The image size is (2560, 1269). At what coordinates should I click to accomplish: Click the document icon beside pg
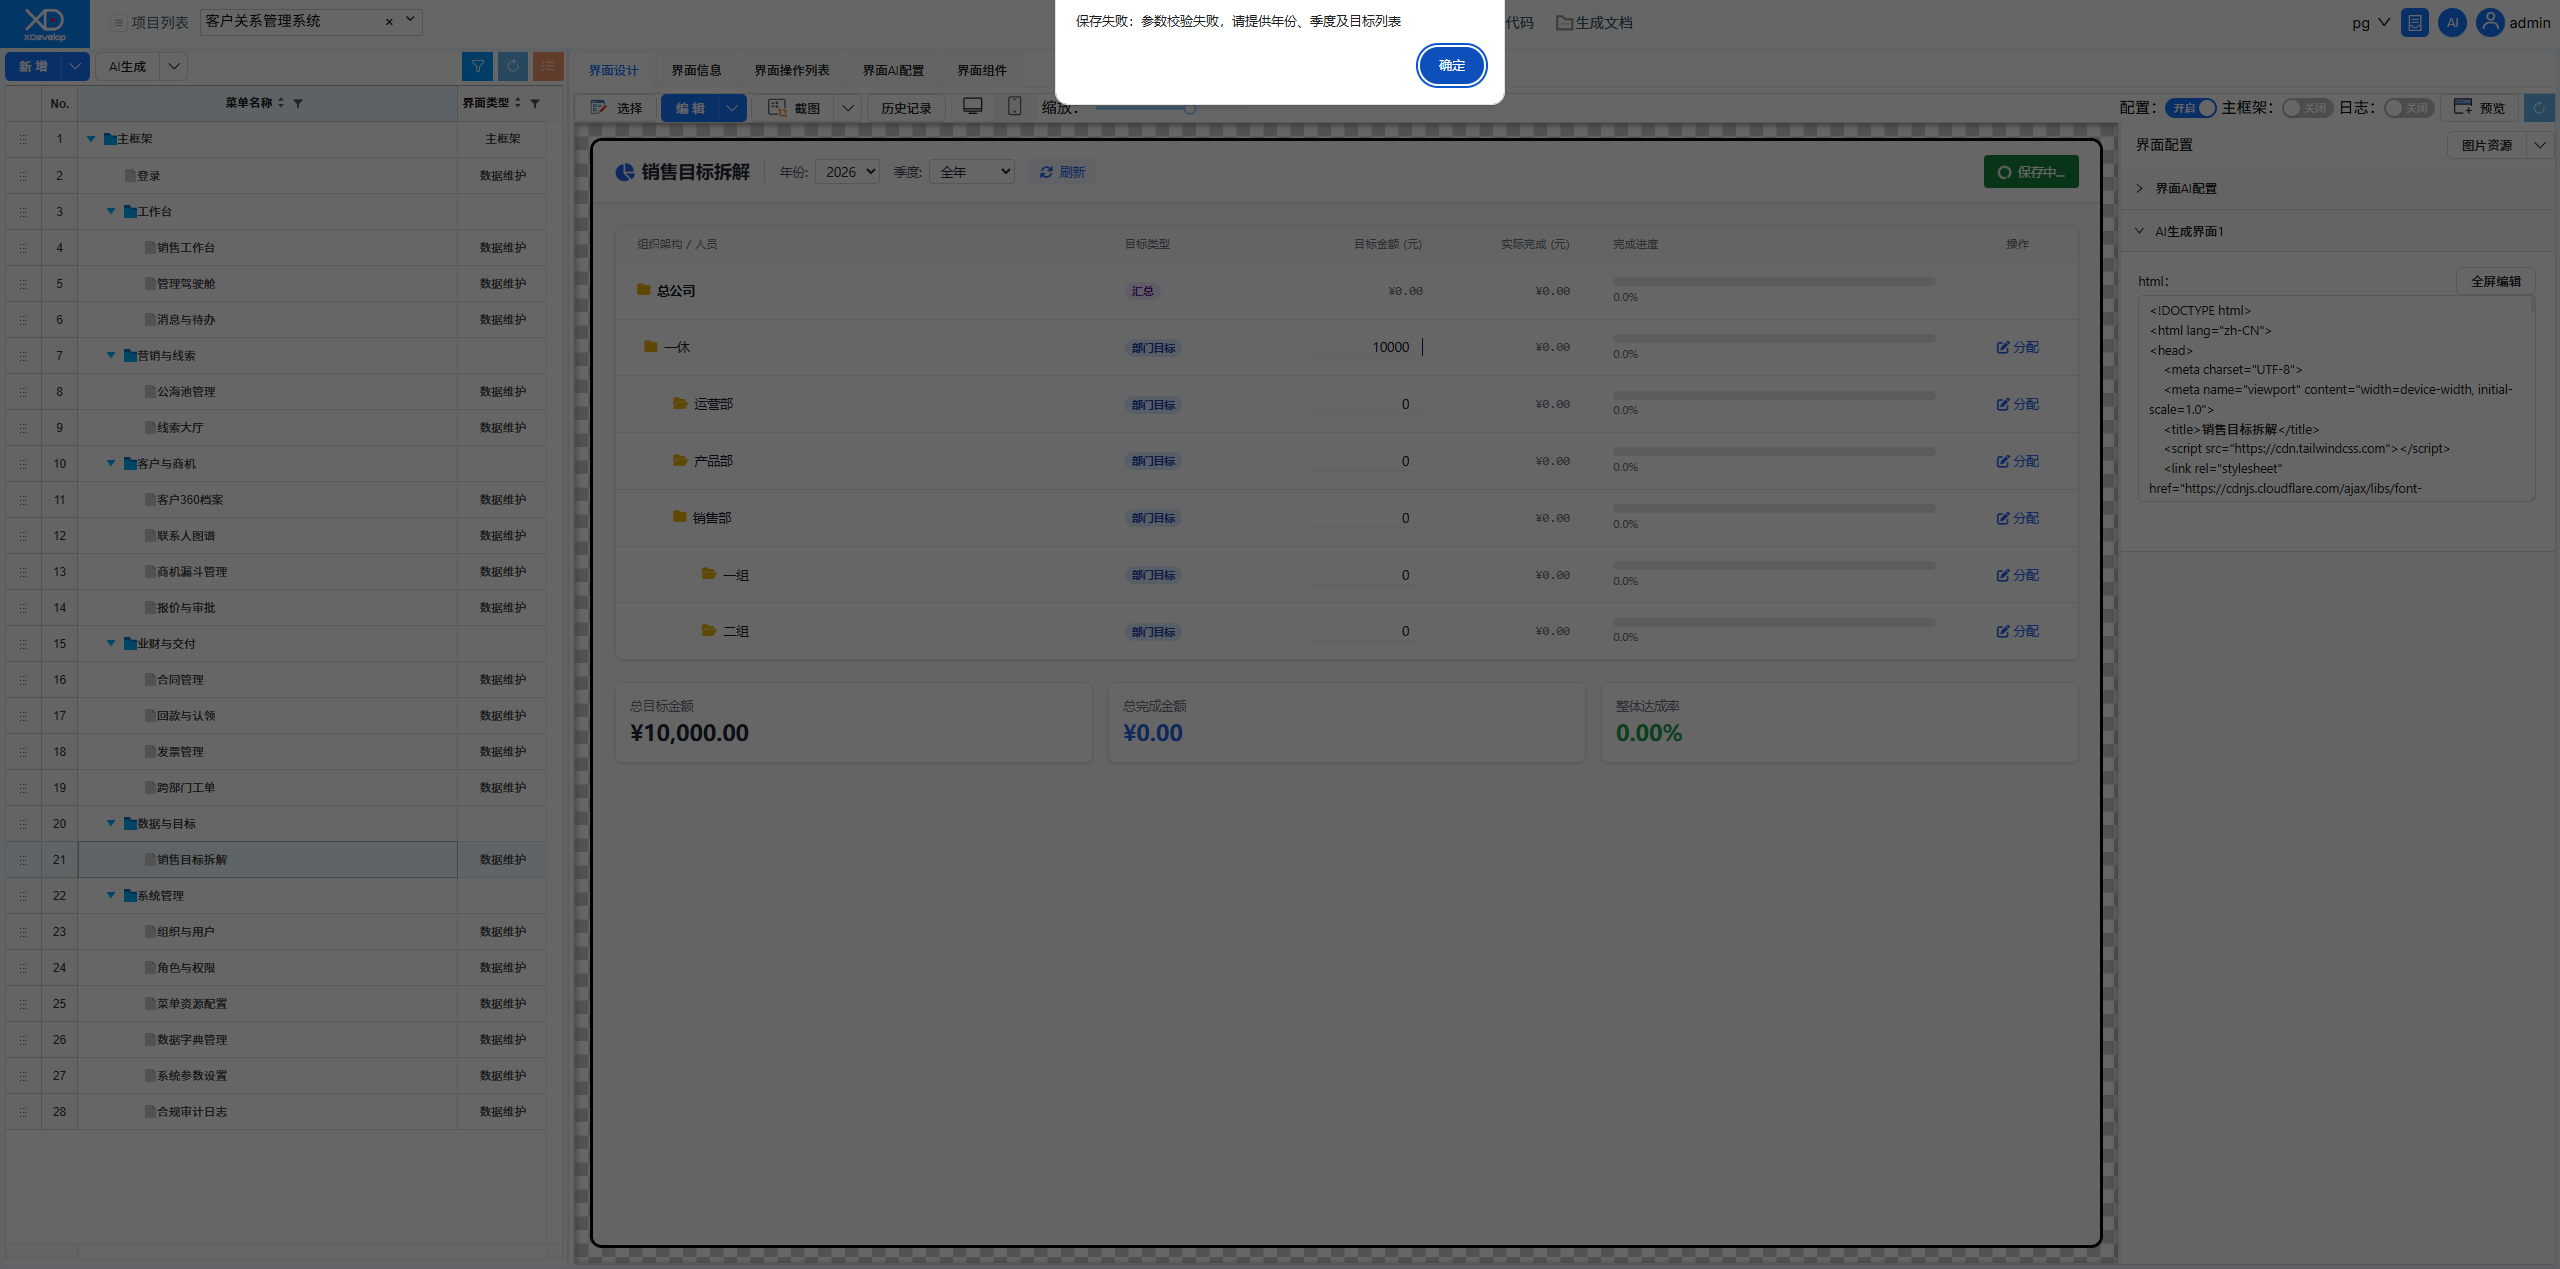(x=2415, y=22)
